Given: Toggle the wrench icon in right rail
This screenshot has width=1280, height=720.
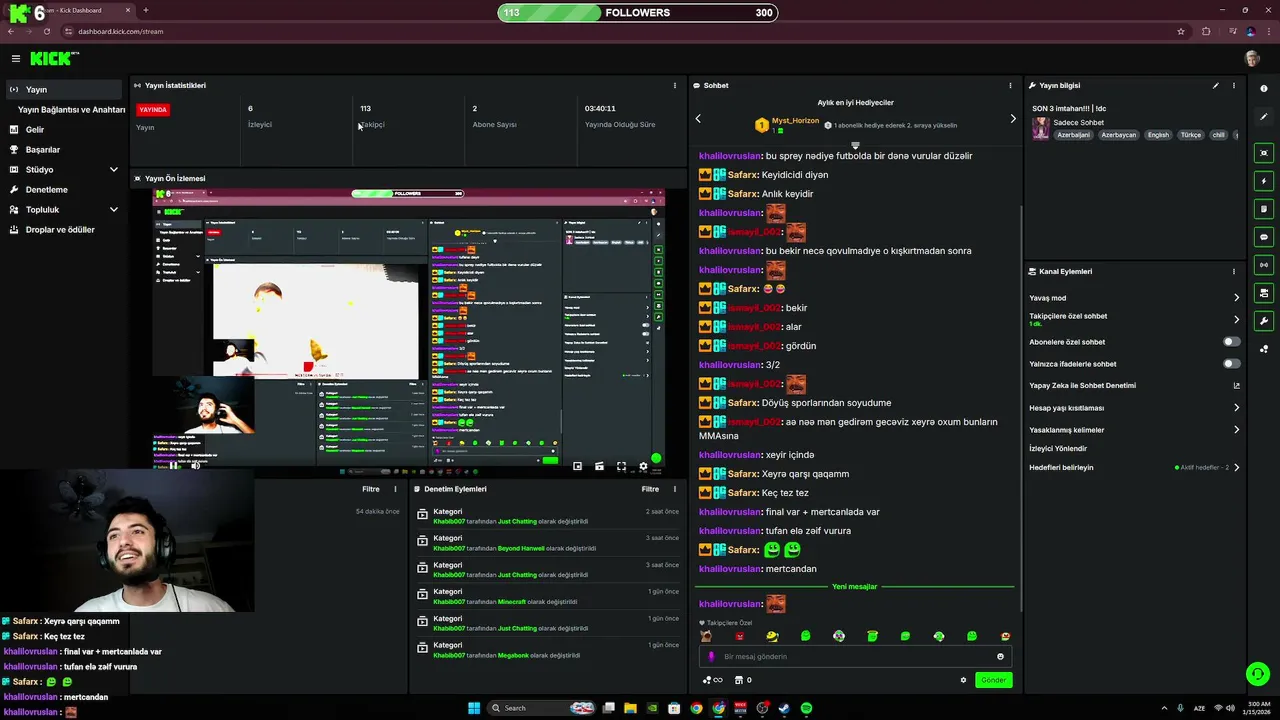Looking at the screenshot, I should 1264,321.
